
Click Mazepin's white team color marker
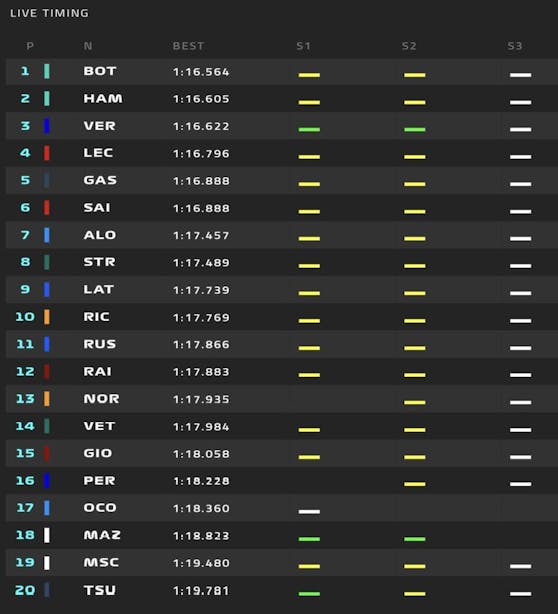point(47,535)
